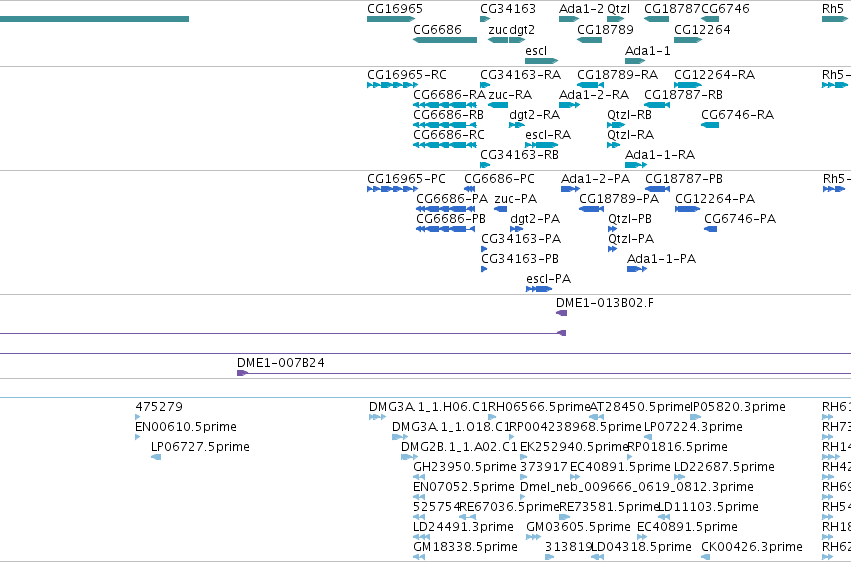Select protein CG34163-PB
The height and width of the screenshot is (562, 851).
click(484, 270)
